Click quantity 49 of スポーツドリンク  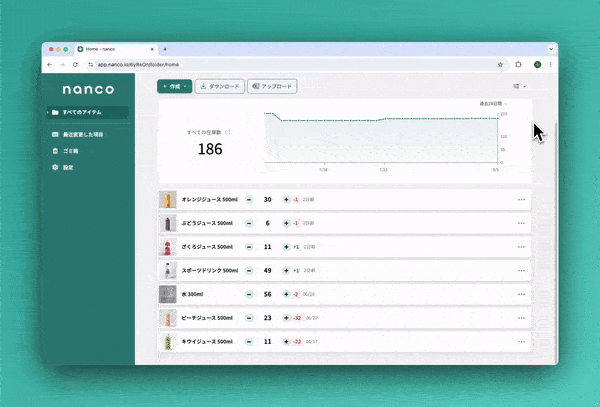pos(267,270)
